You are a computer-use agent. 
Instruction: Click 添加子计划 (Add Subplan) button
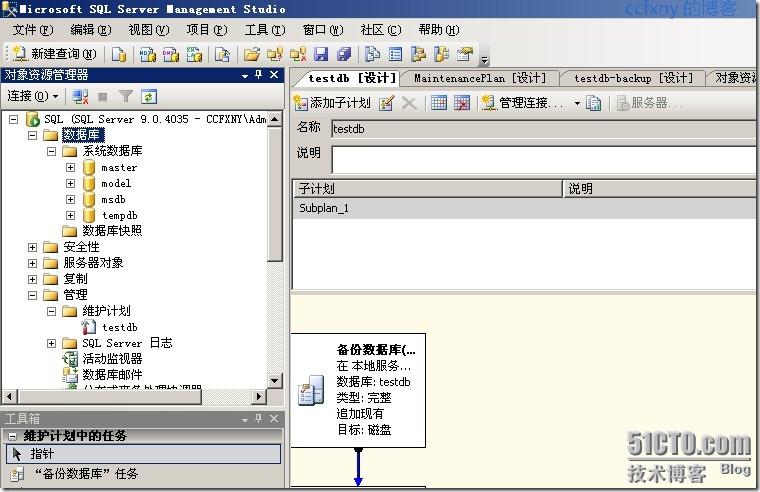click(x=332, y=103)
